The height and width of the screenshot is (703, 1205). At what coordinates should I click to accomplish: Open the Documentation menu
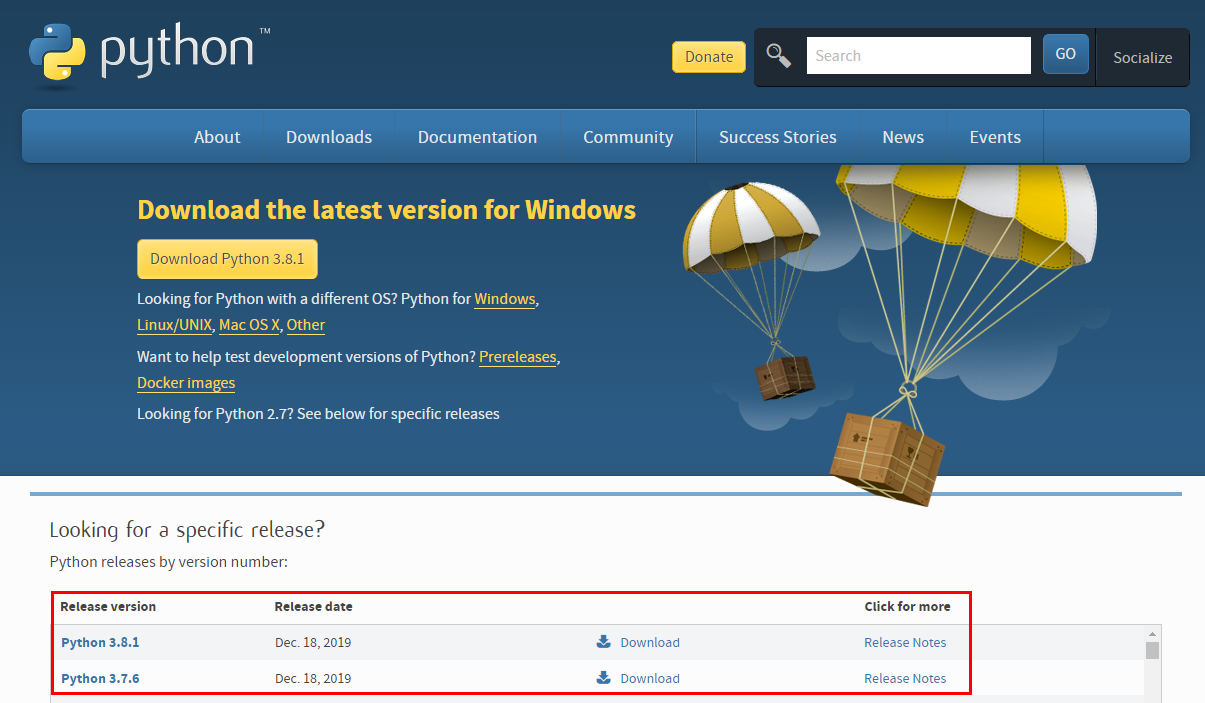[477, 137]
